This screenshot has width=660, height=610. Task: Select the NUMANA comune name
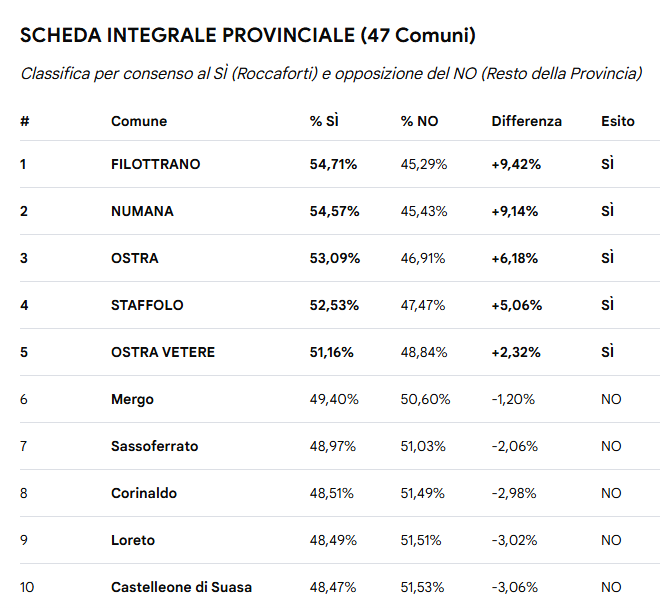[x=142, y=211]
